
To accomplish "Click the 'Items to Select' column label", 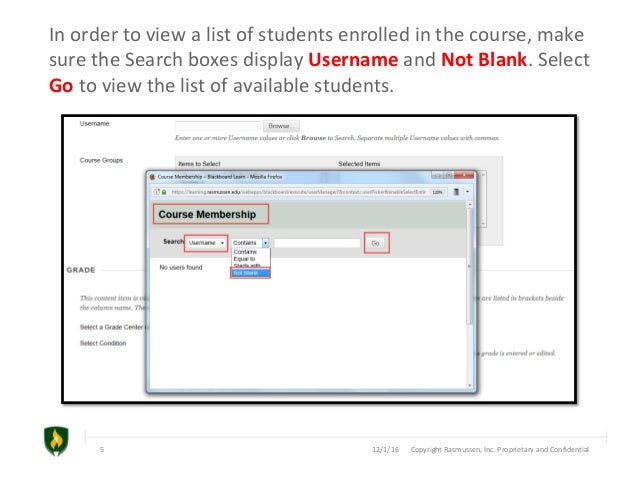I will click(199, 164).
